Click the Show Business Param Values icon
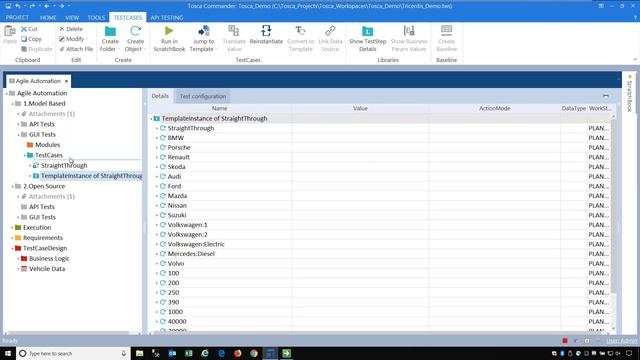Screen dimensions: 640x360 pos(409,31)
